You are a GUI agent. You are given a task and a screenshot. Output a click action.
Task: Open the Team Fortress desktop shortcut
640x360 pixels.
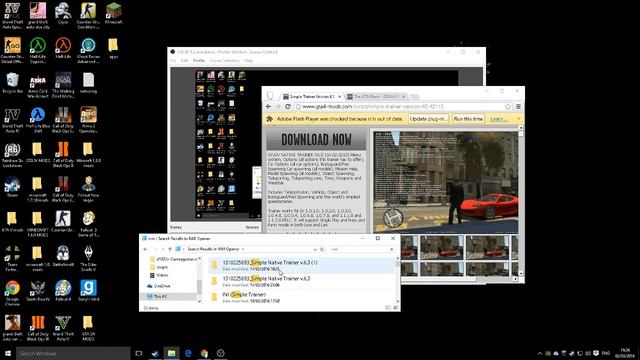point(12,258)
